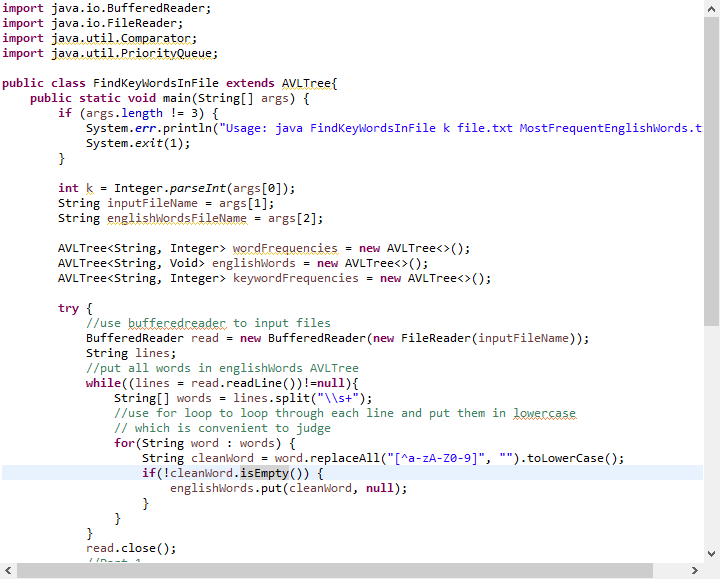720x579 pixels.
Task: Click the cleanWord variable declaration
Action: tap(222, 458)
